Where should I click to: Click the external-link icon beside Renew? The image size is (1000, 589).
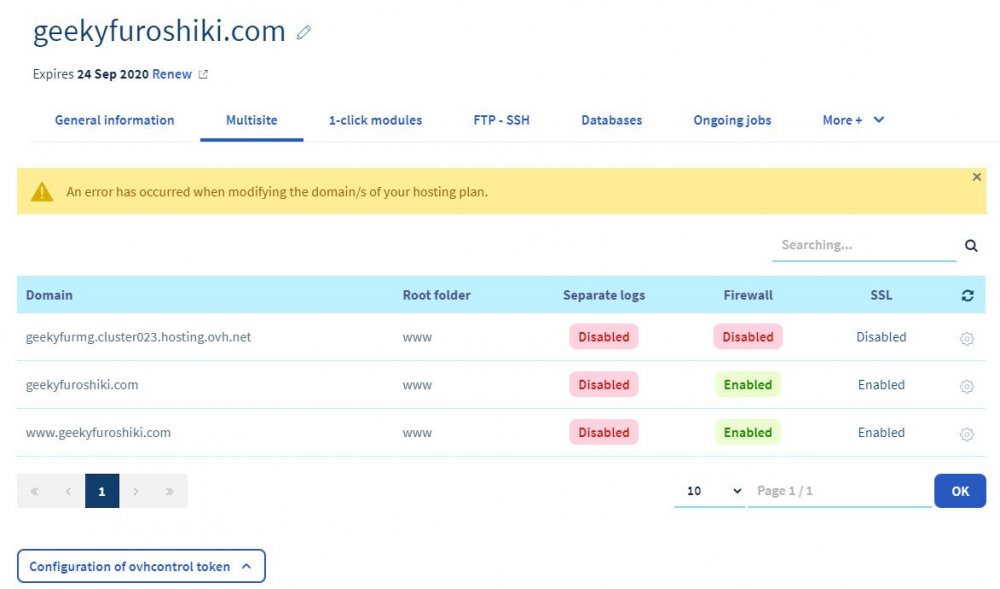201,73
